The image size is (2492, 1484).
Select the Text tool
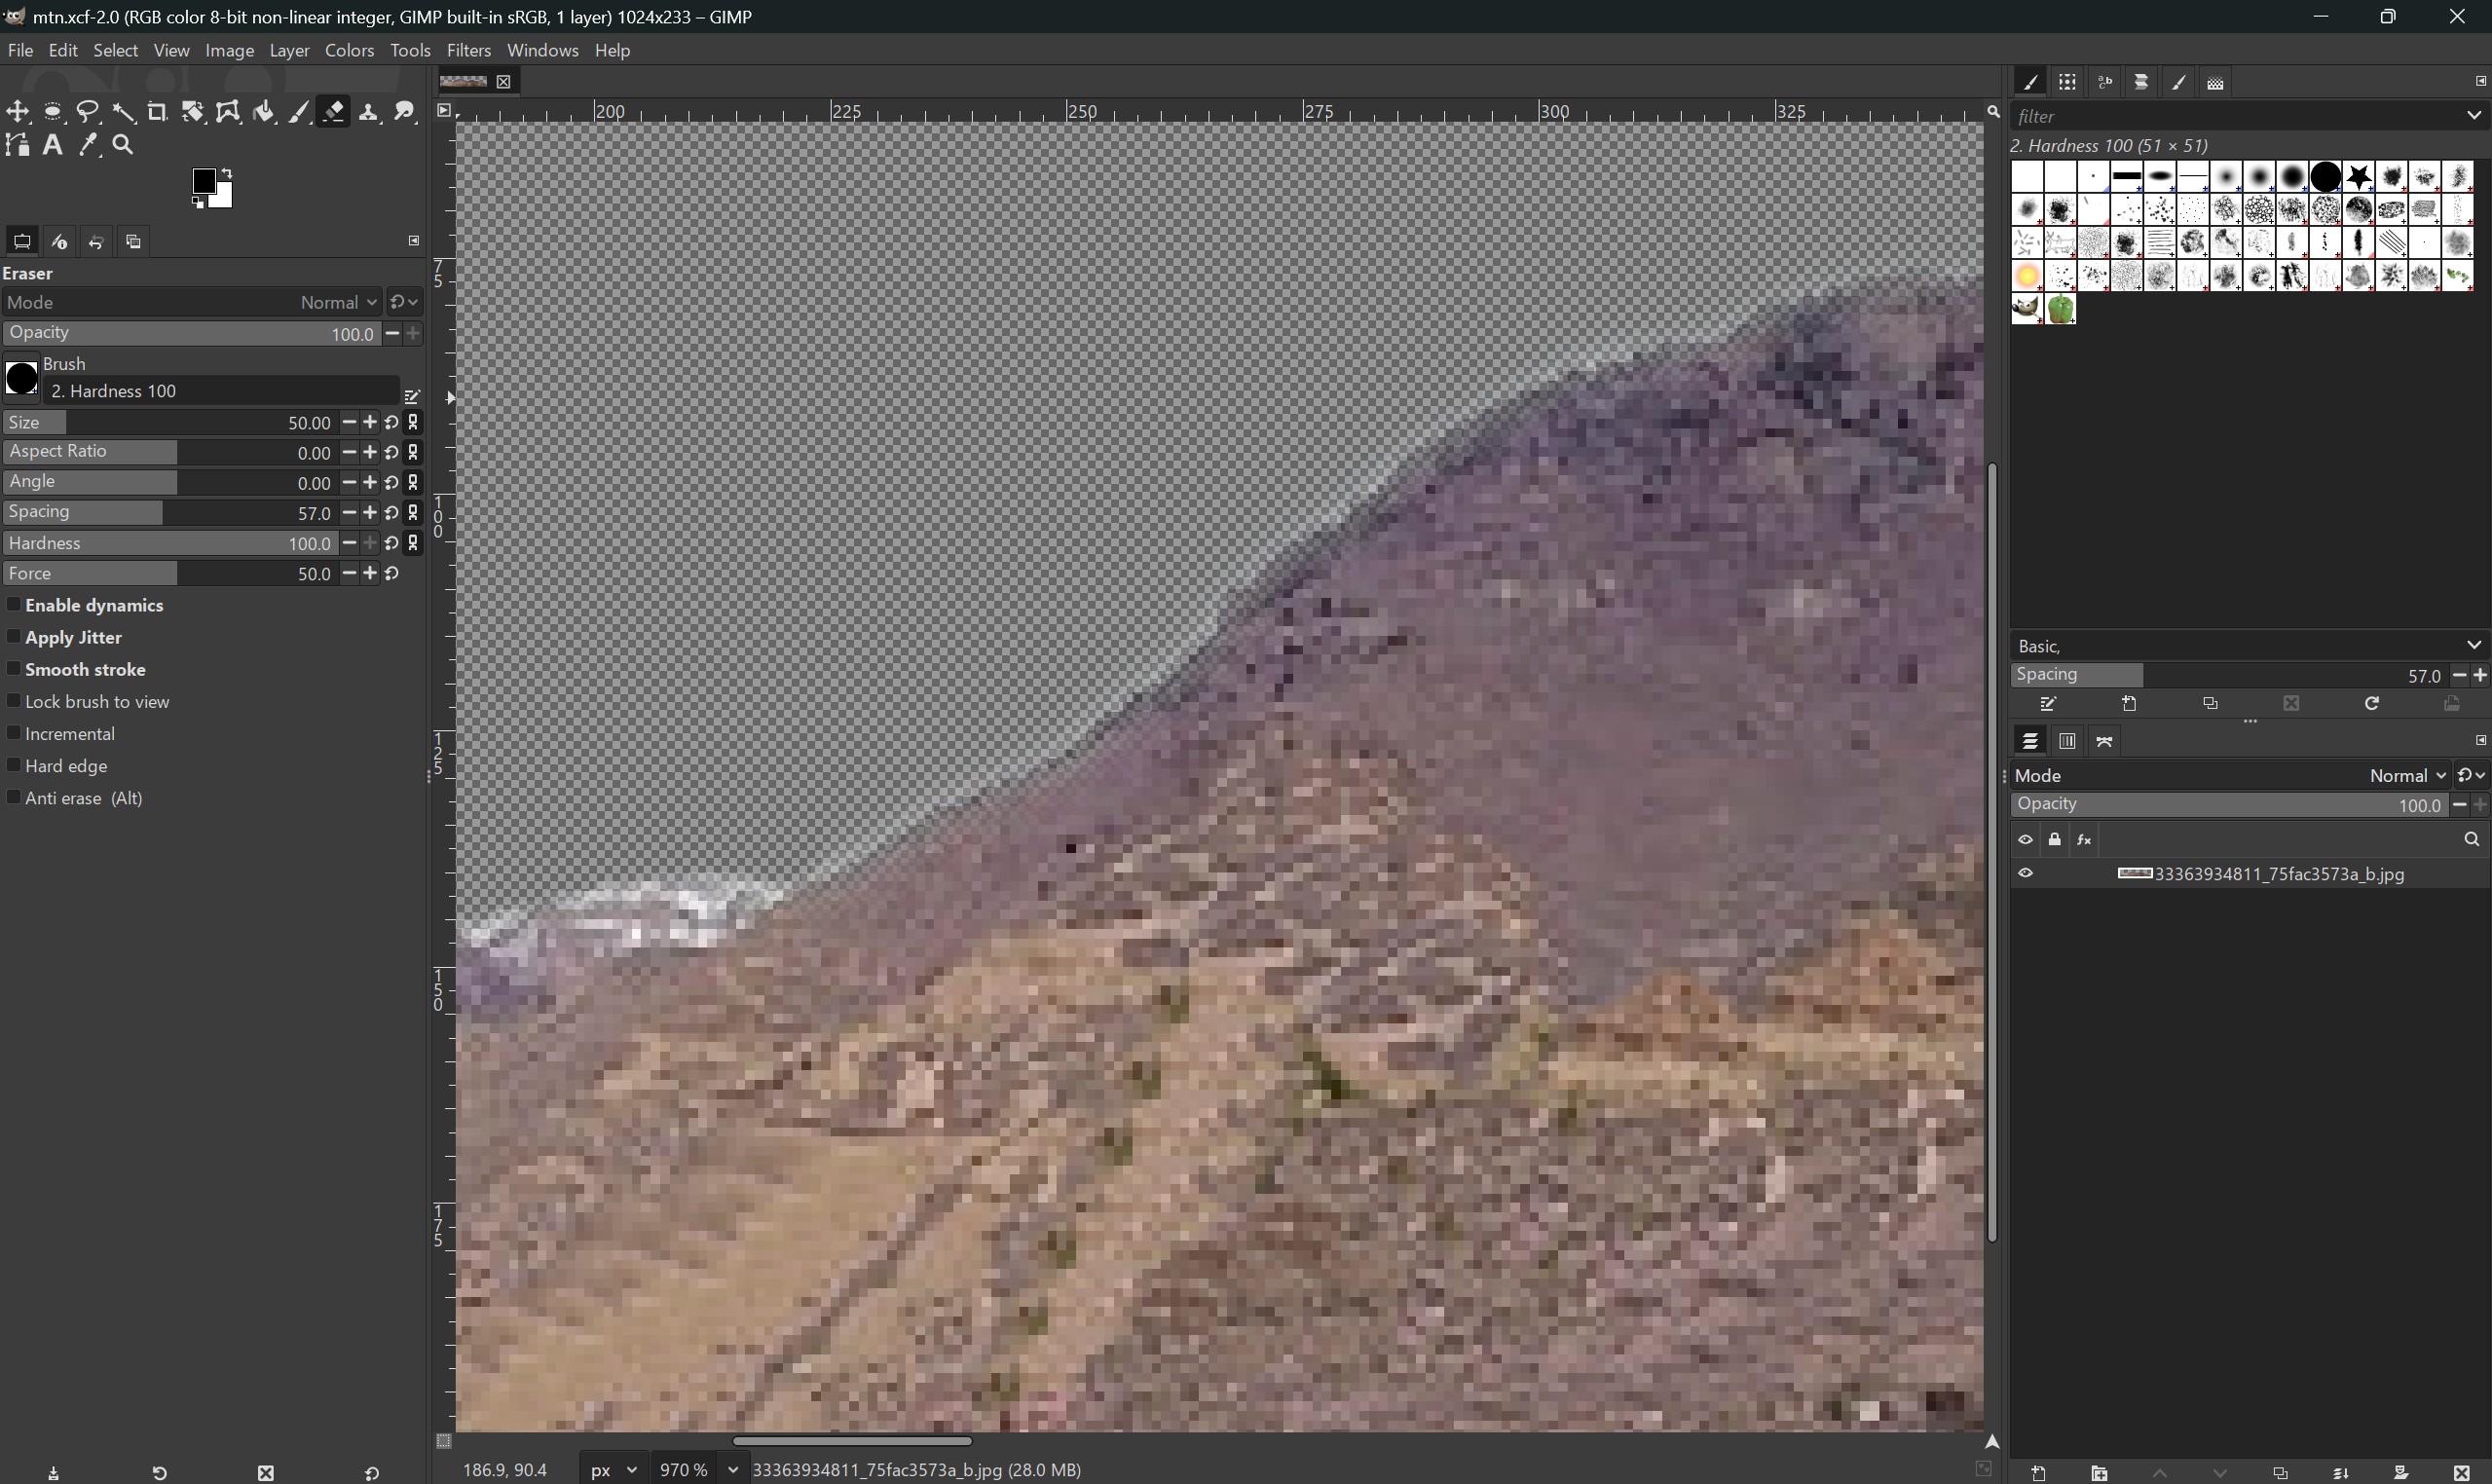coord(53,146)
